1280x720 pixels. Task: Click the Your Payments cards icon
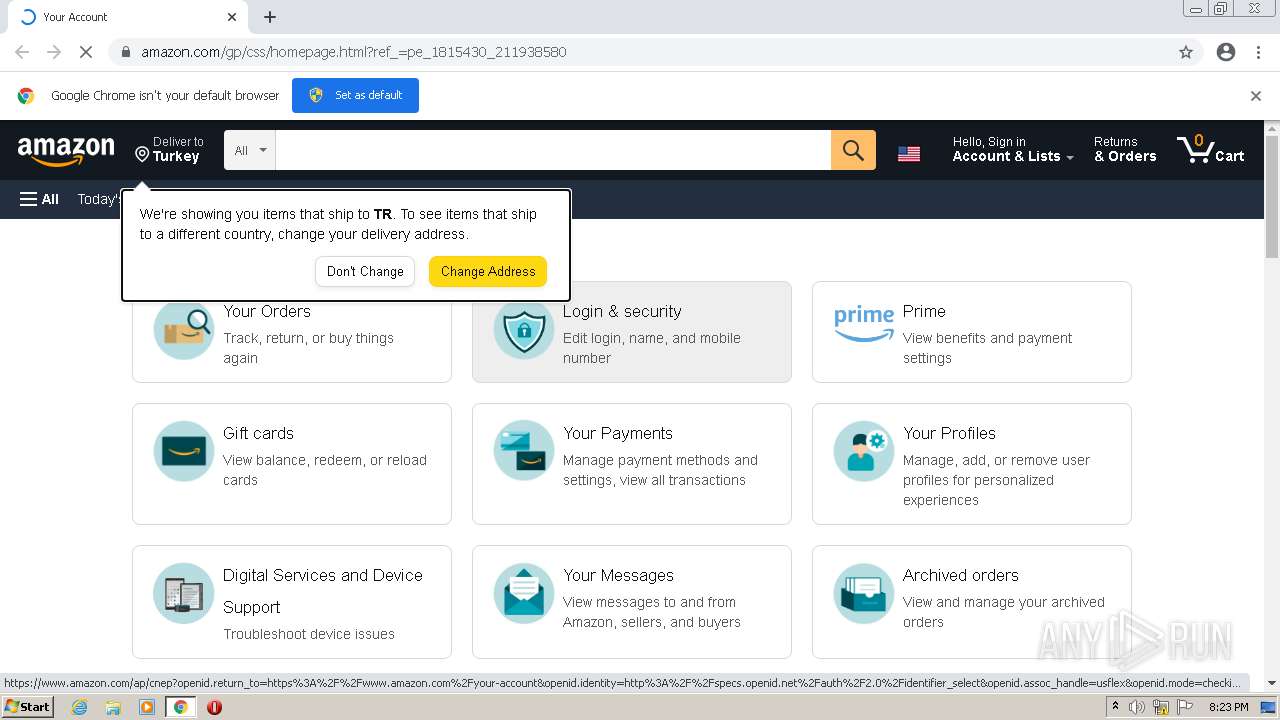click(x=524, y=451)
